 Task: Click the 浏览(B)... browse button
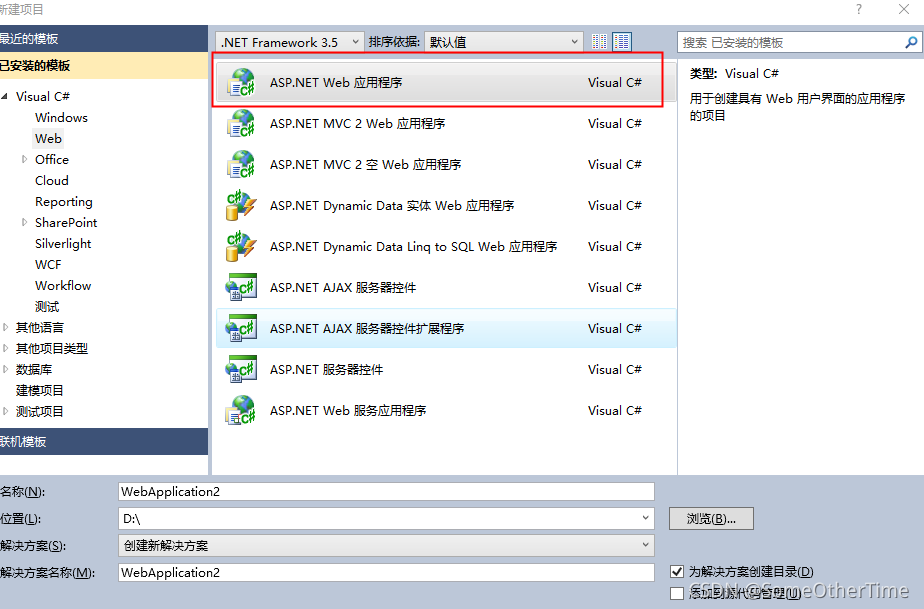pyautogui.click(x=711, y=519)
